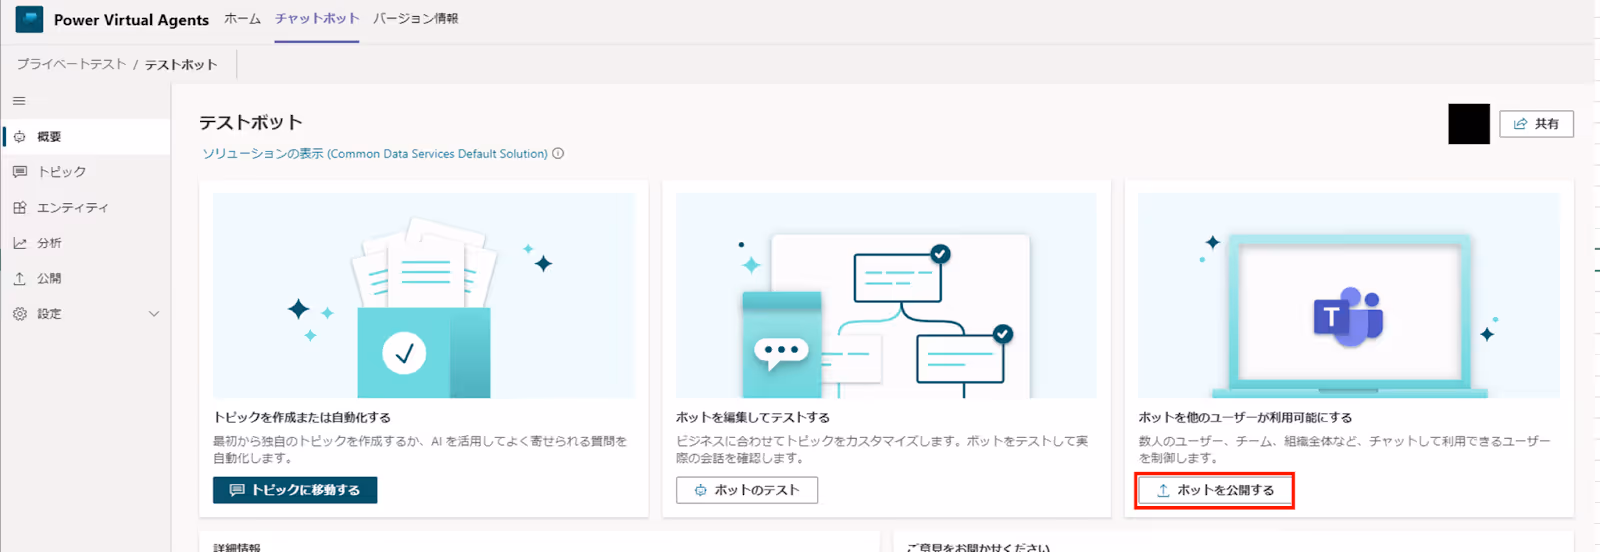Click the 共有 button
The width and height of the screenshot is (1600, 552).
[1536, 124]
